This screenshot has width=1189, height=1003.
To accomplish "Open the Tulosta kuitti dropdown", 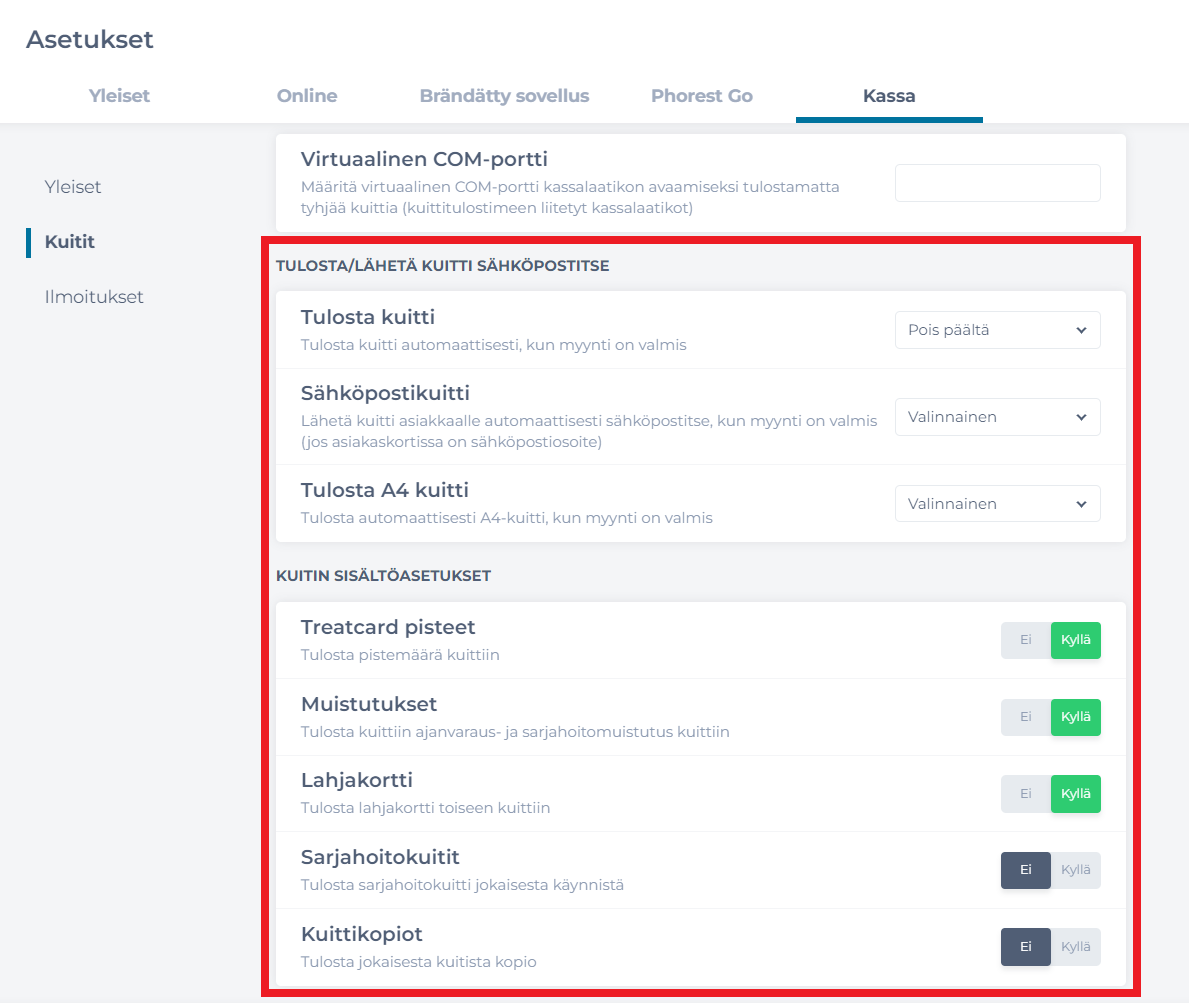I will [997, 330].
